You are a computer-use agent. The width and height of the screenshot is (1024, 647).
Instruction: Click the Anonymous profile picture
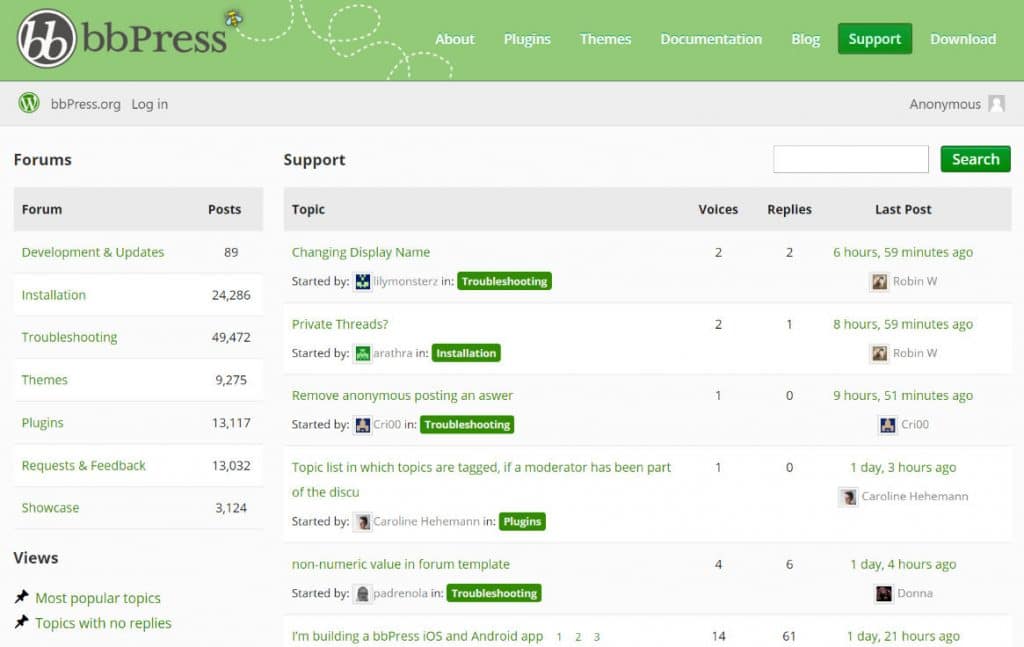(997, 103)
